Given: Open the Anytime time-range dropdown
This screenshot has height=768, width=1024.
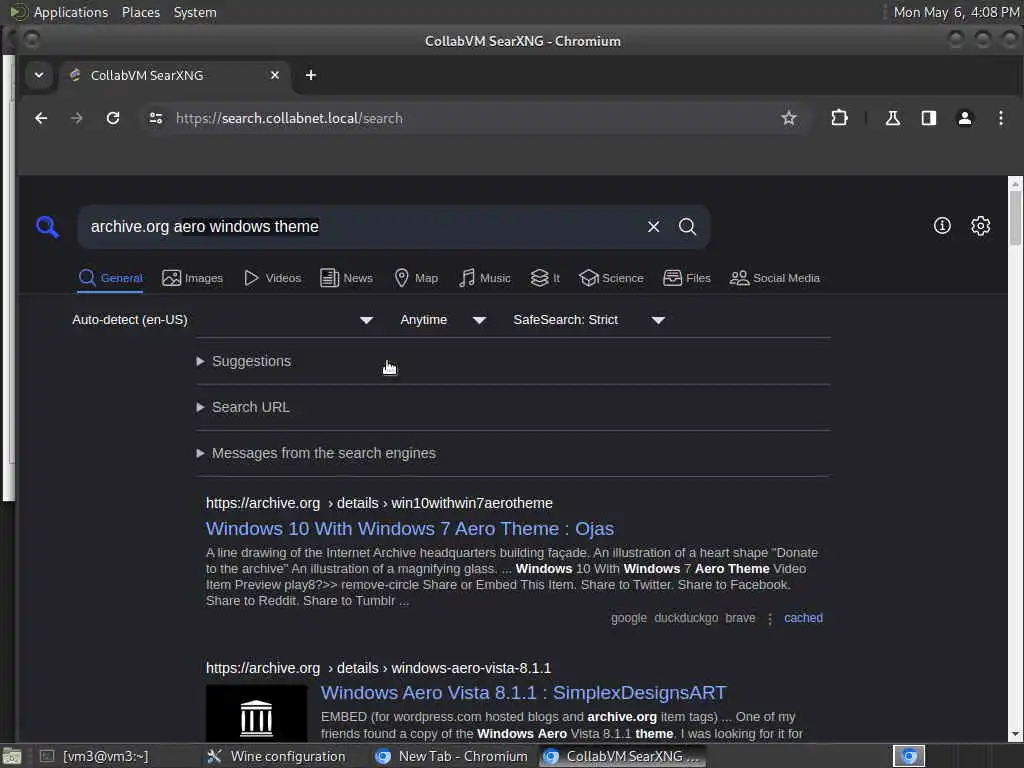Looking at the screenshot, I should point(443,320).
